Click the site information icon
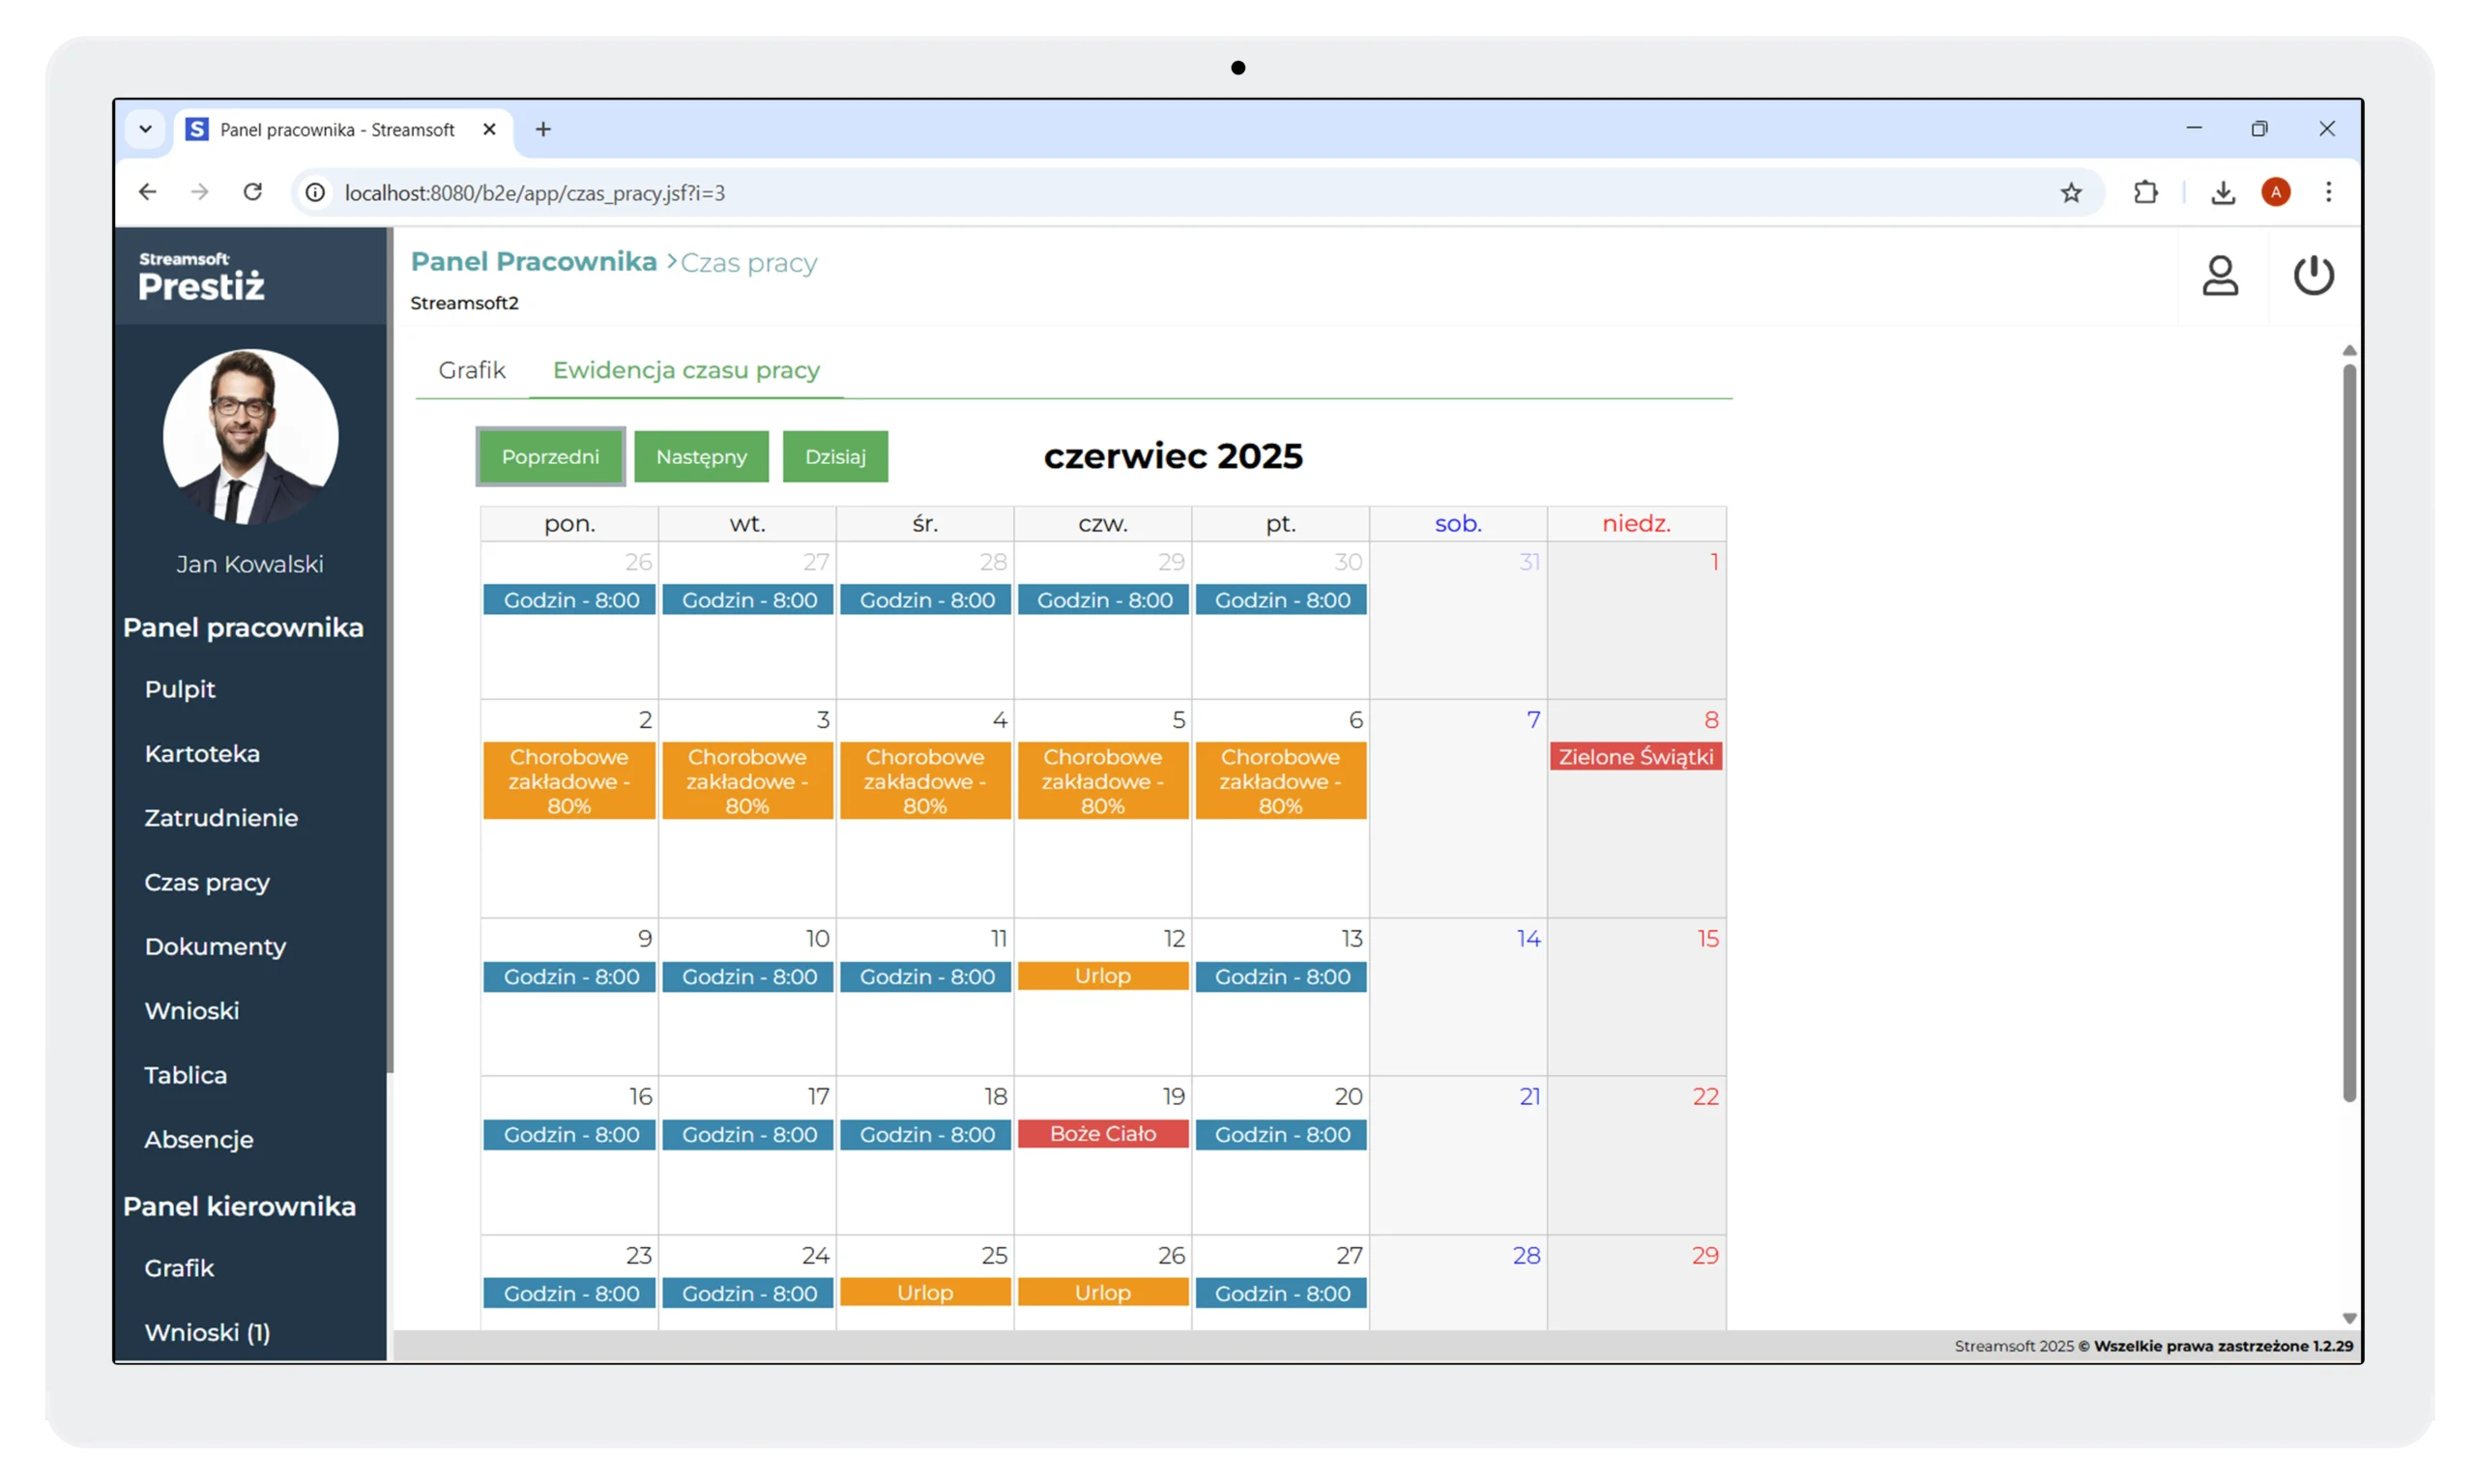Screen dimensions: 2475x1484 [315, 192]
